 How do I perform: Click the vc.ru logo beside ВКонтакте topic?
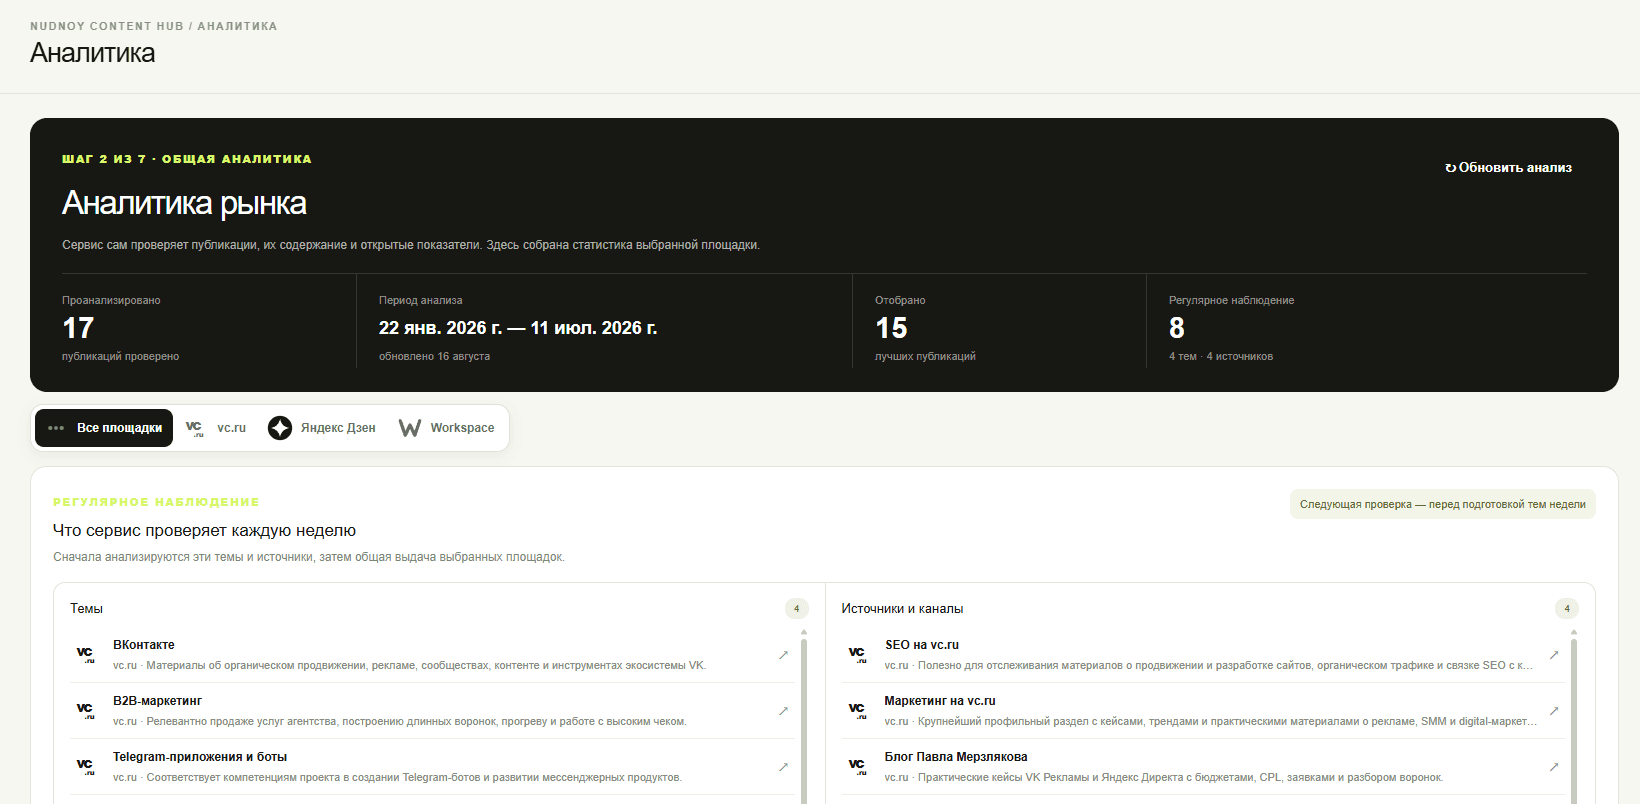click(85, 655)
